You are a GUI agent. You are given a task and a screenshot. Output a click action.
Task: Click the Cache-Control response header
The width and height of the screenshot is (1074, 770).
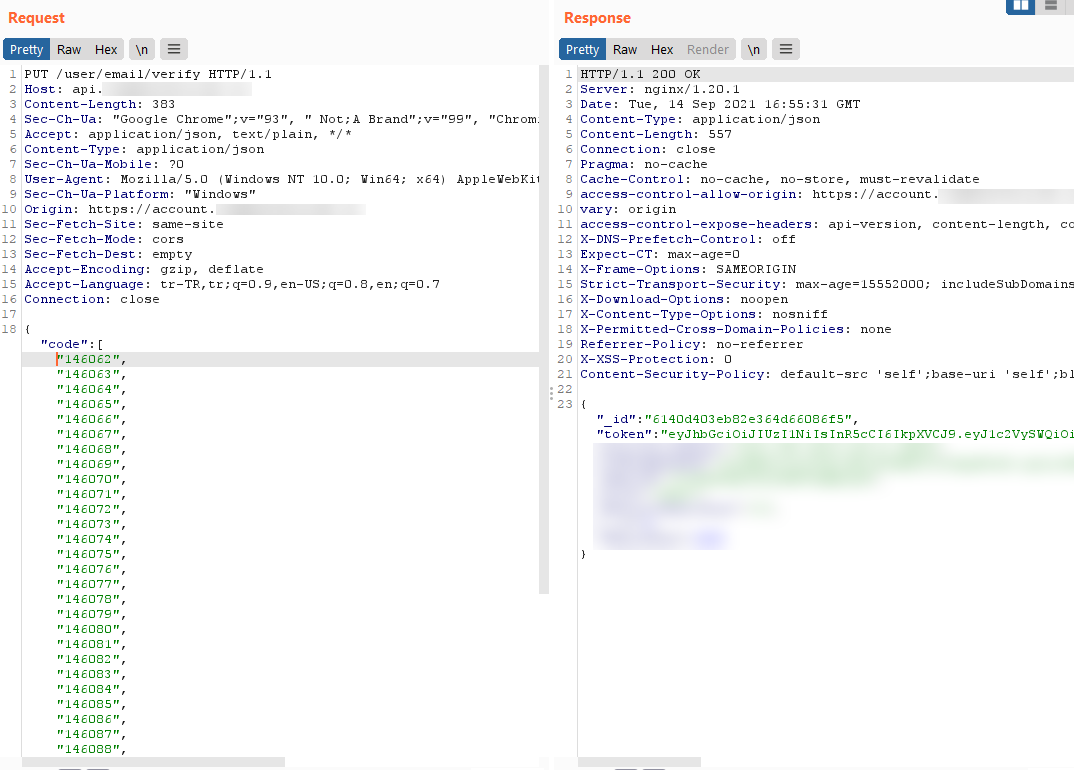[780, 179]
